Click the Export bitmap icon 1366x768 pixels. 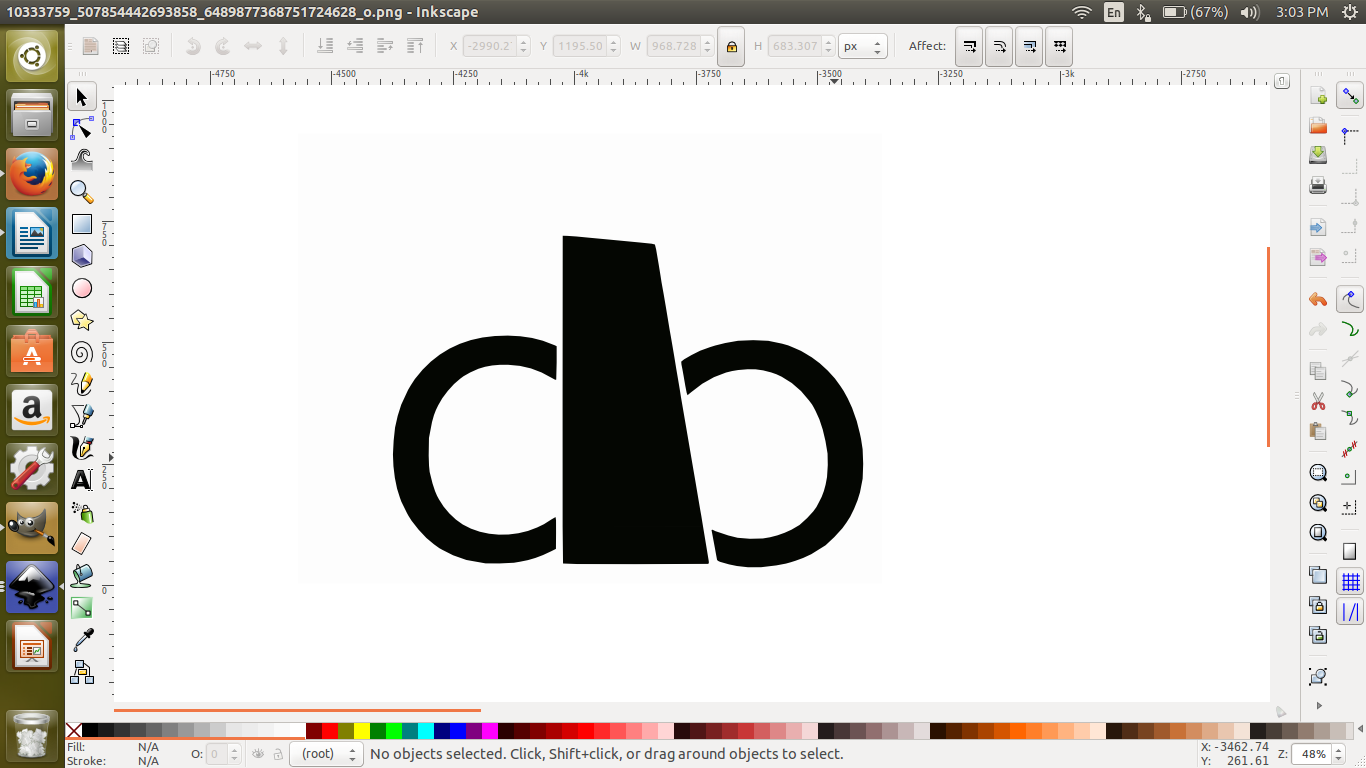pyautogui.click(x=1318, y=257)
